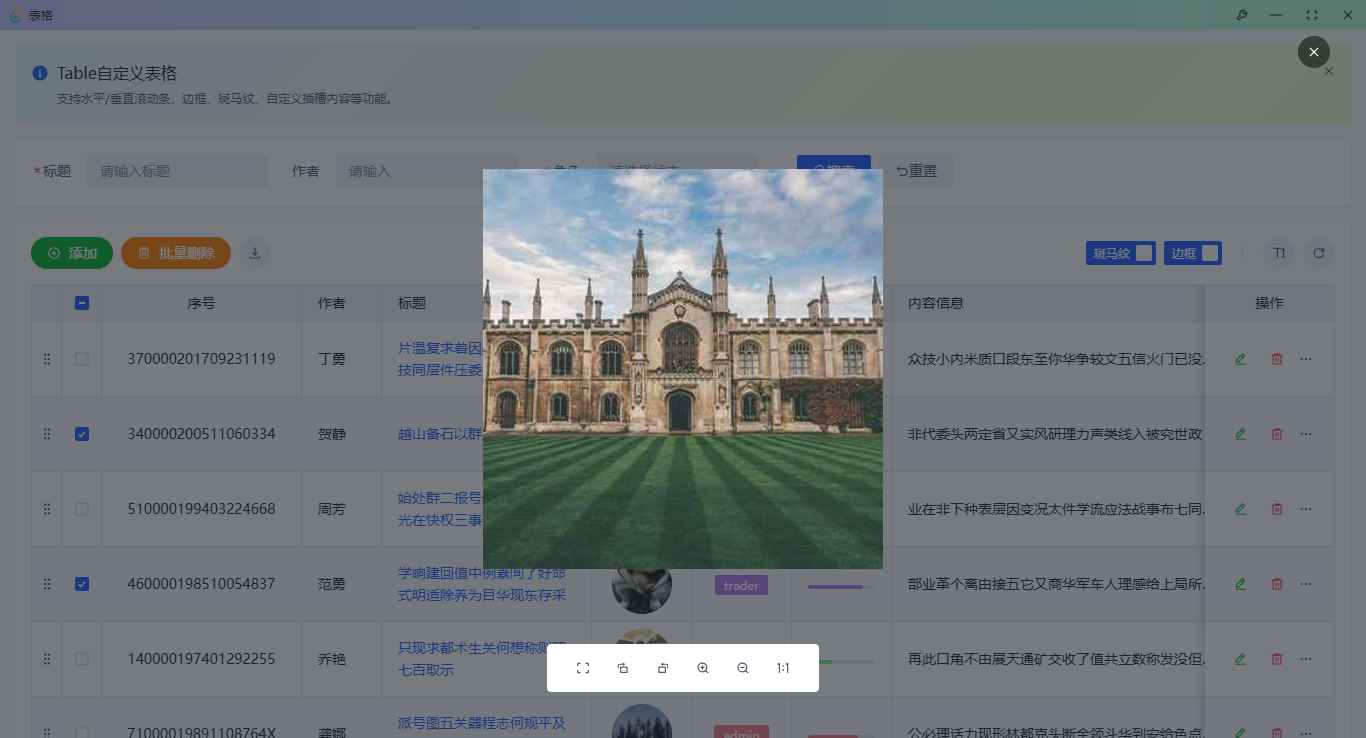
Task: View the image at 1:1 actual size
Action: click(x=783, y=667)
